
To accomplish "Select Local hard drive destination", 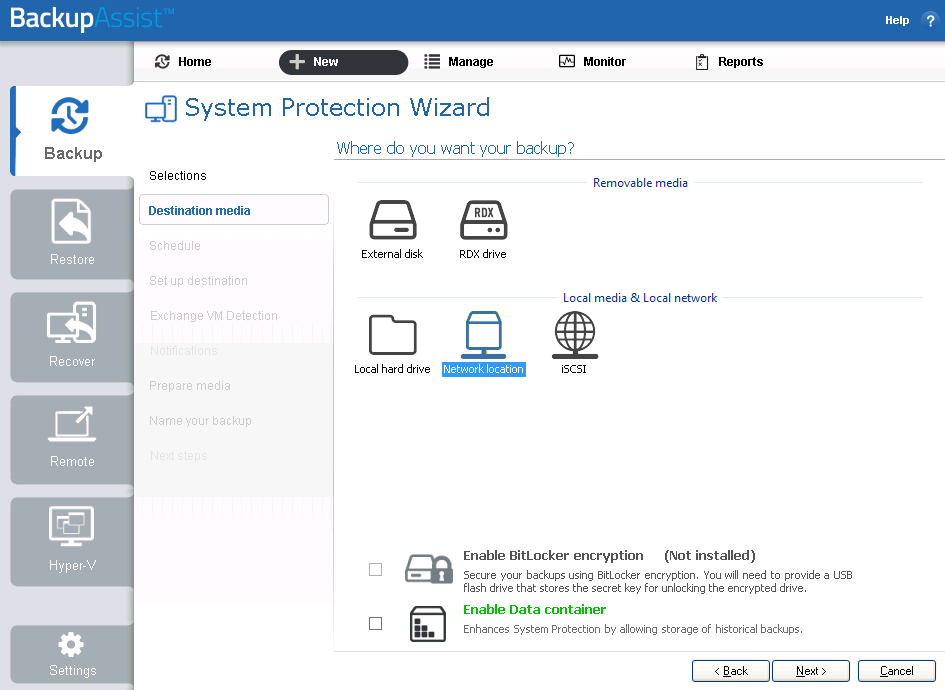I will point(392,344).
